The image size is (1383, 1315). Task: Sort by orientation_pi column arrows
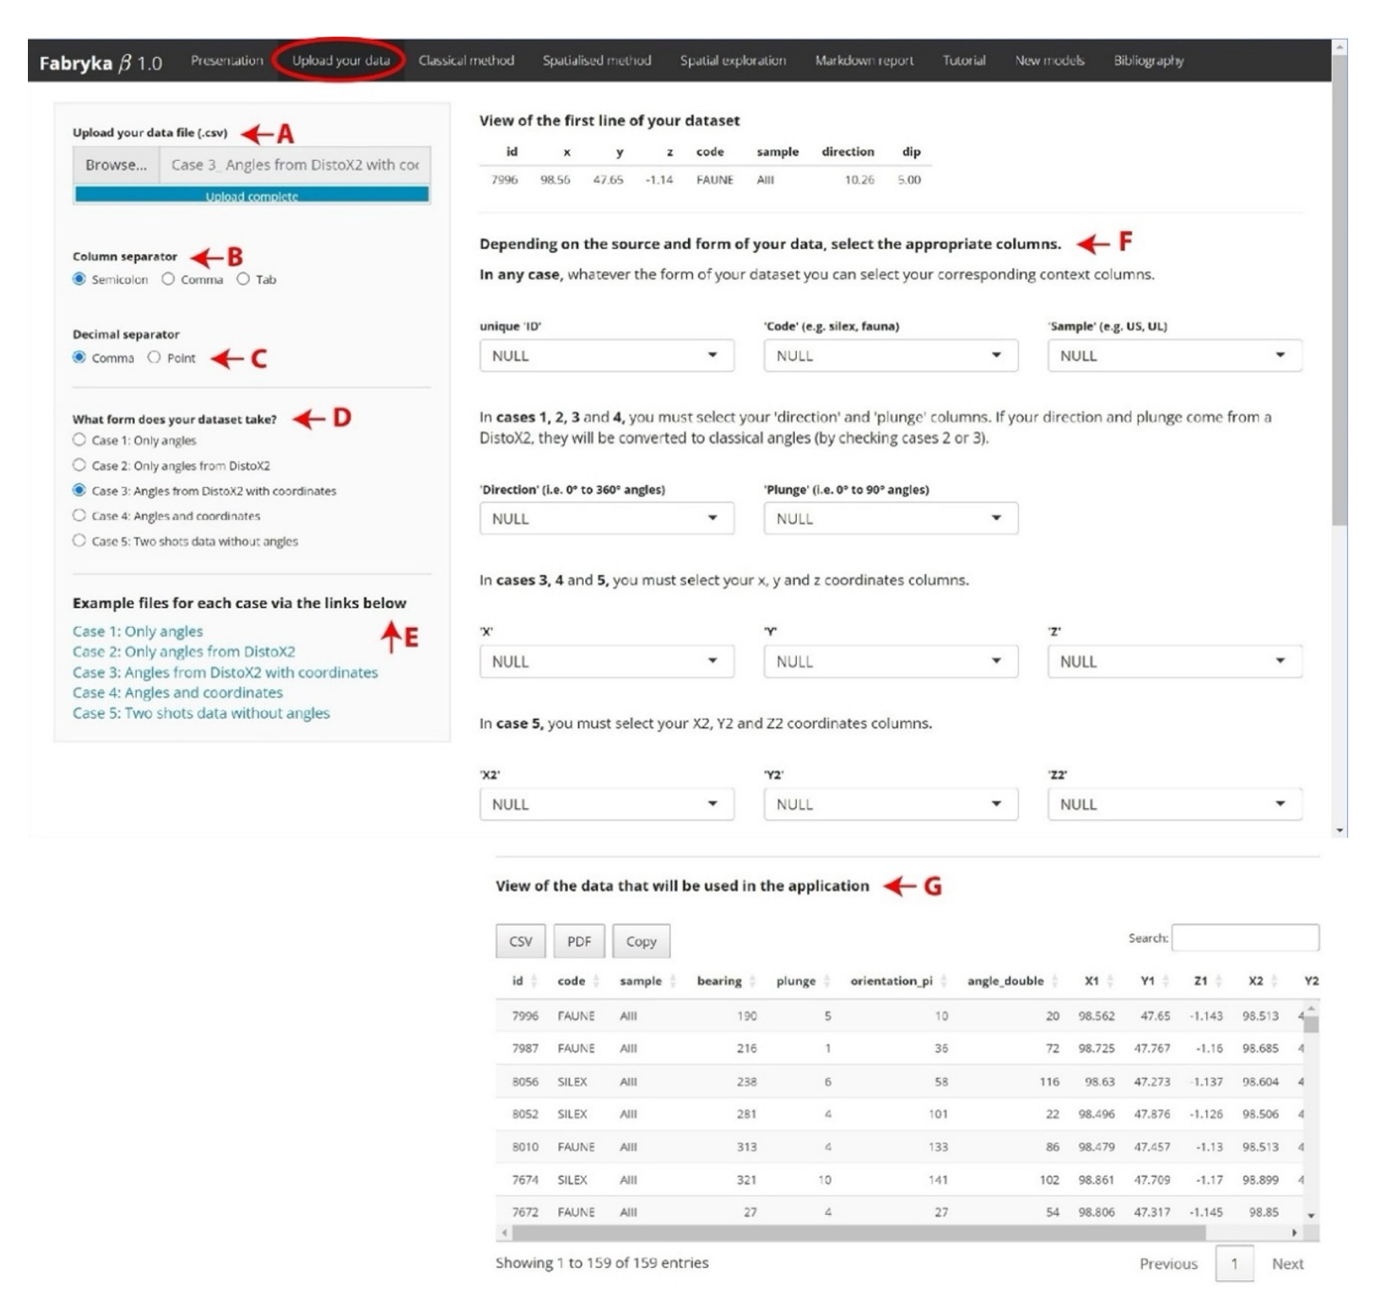coord(943,981)
